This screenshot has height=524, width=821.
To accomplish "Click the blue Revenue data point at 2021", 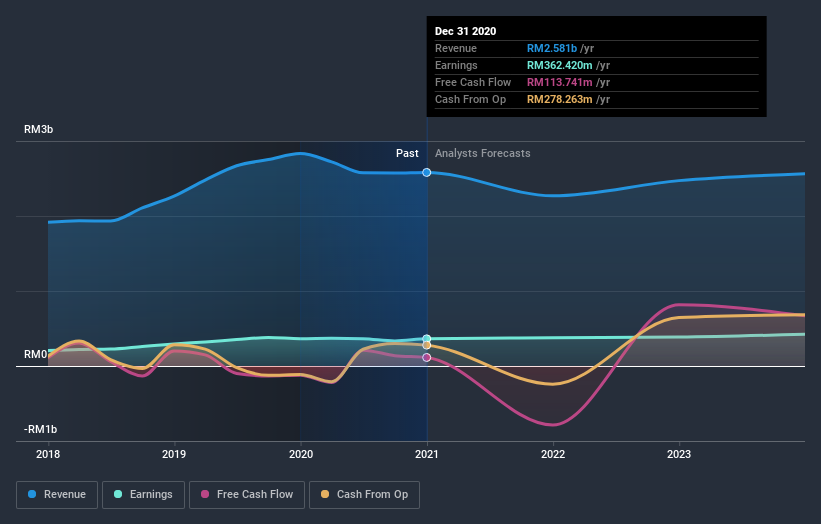I will [x=427, y=173].
